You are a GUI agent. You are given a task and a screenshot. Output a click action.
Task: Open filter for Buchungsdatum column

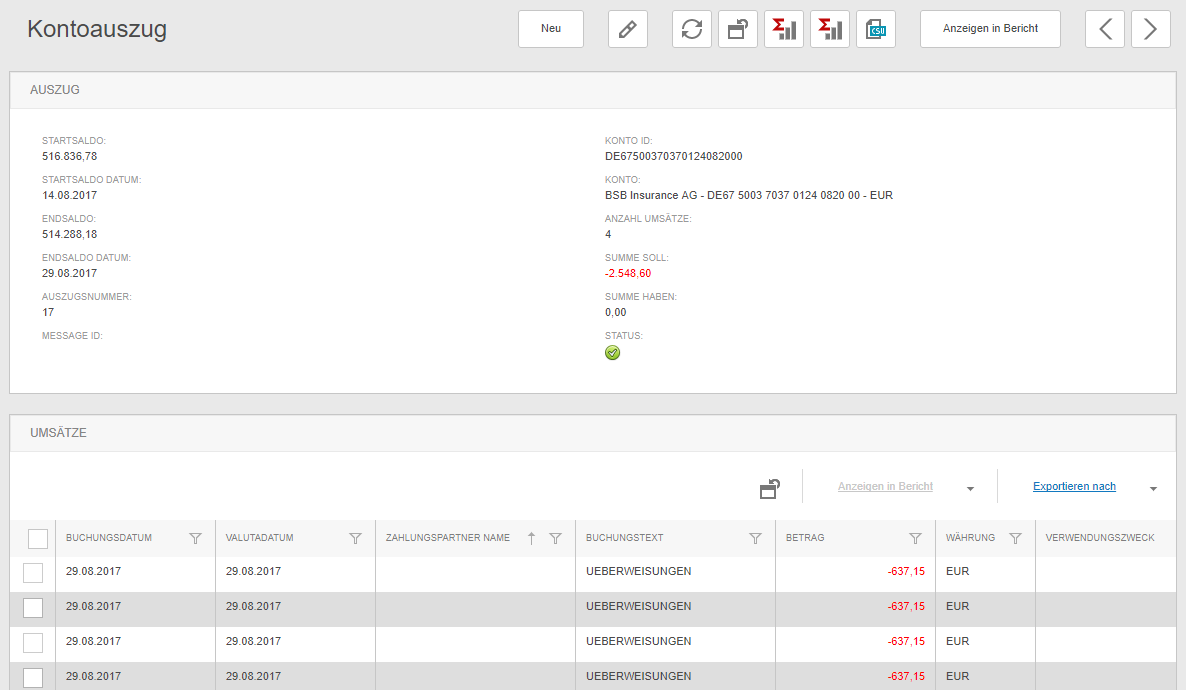click(x=195, y=538)
